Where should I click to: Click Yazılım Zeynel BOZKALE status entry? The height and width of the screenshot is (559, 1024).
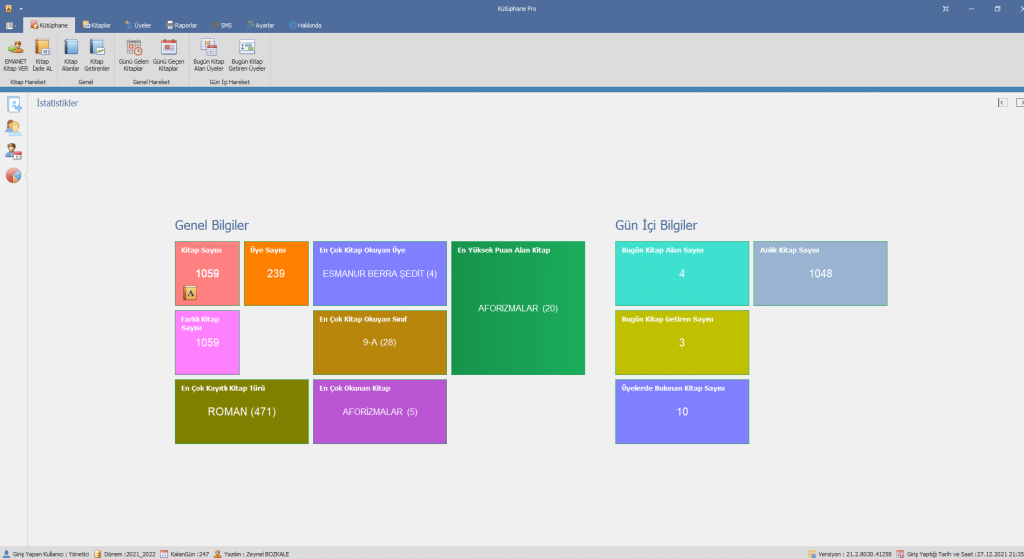[251, 554]
